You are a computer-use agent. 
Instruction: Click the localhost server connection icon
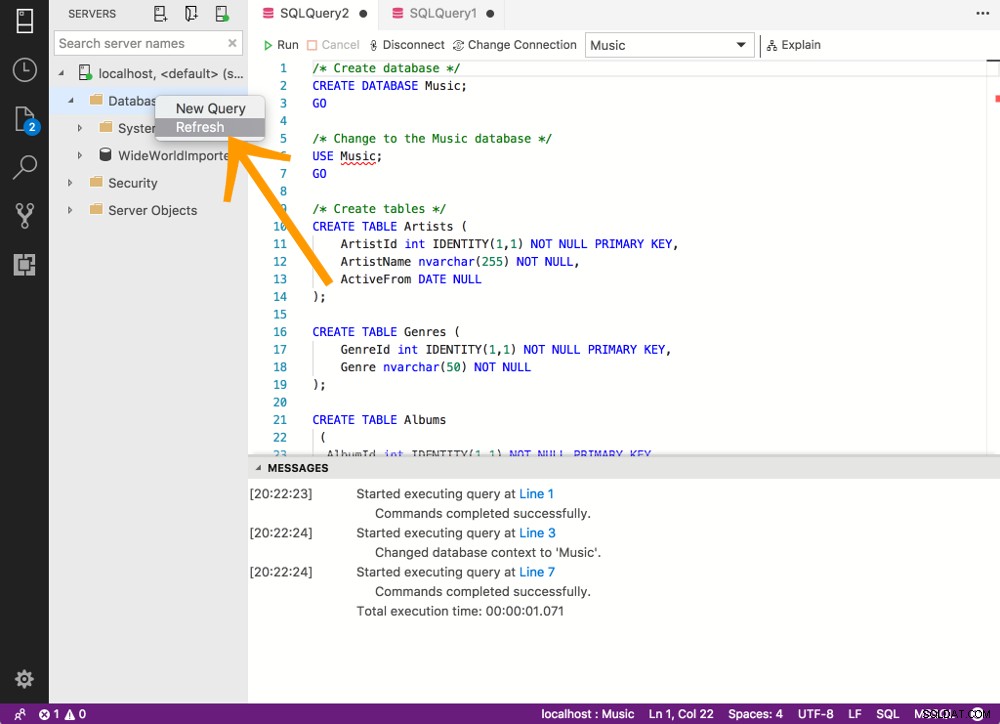tap(85, 73)
